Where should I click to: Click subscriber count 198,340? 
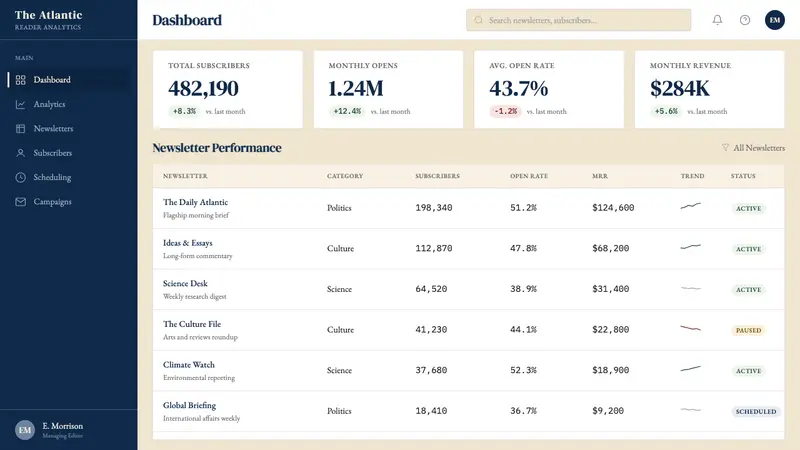click(434, 208)
